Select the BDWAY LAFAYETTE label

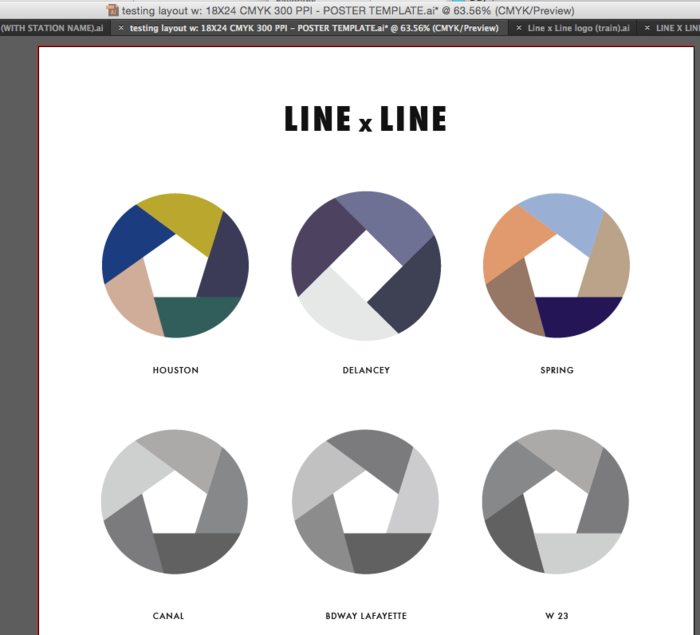point(365,616)
